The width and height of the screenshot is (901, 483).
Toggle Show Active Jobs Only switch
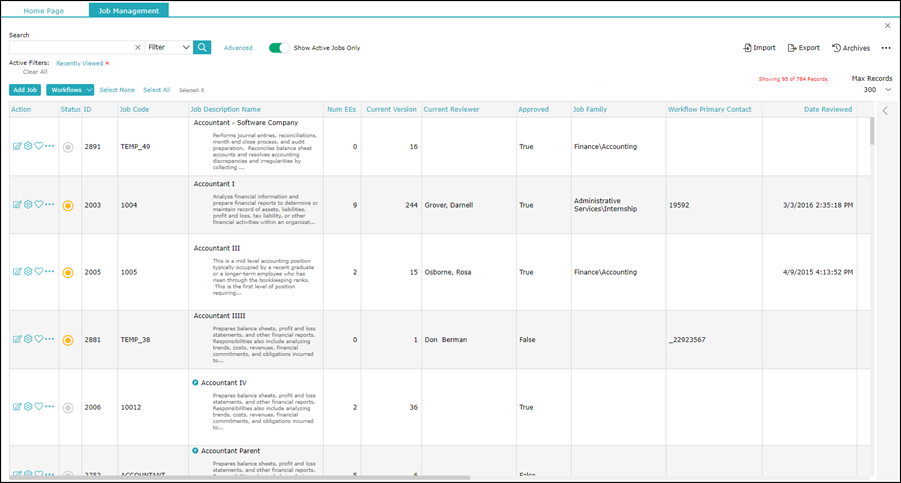click(x=279, y=47)
